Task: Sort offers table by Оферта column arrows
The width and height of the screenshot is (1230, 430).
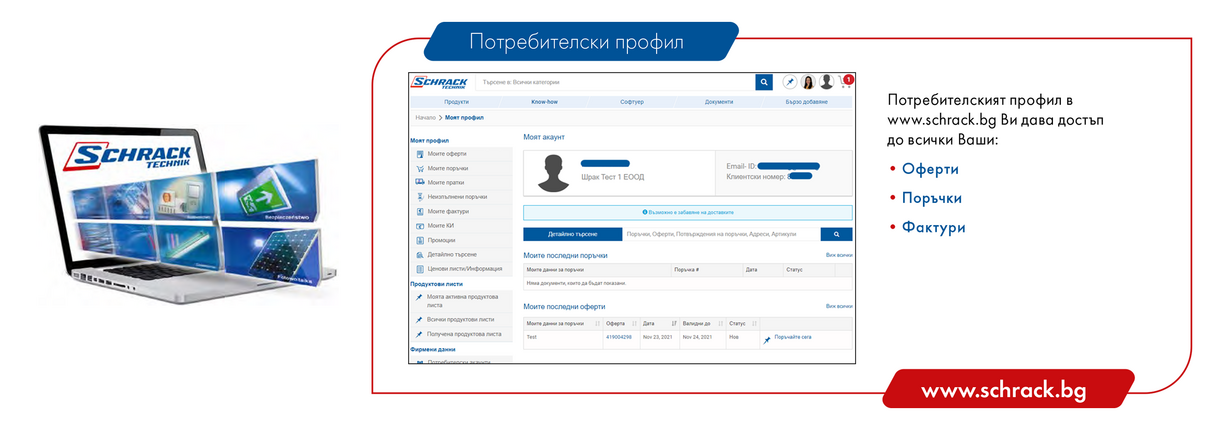Action: tap(634, 324)
